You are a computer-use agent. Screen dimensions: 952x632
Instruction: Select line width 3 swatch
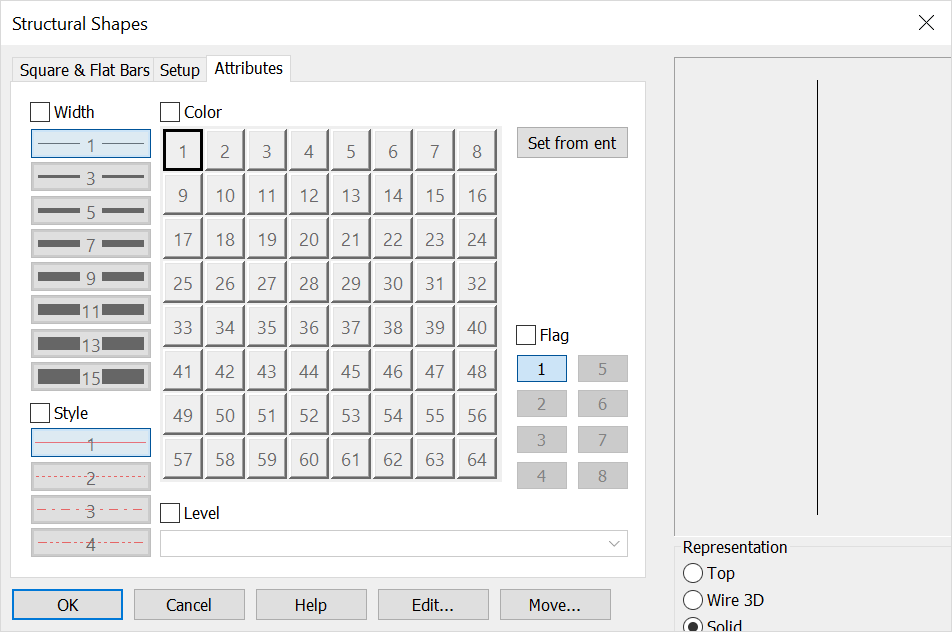point(90,177)
